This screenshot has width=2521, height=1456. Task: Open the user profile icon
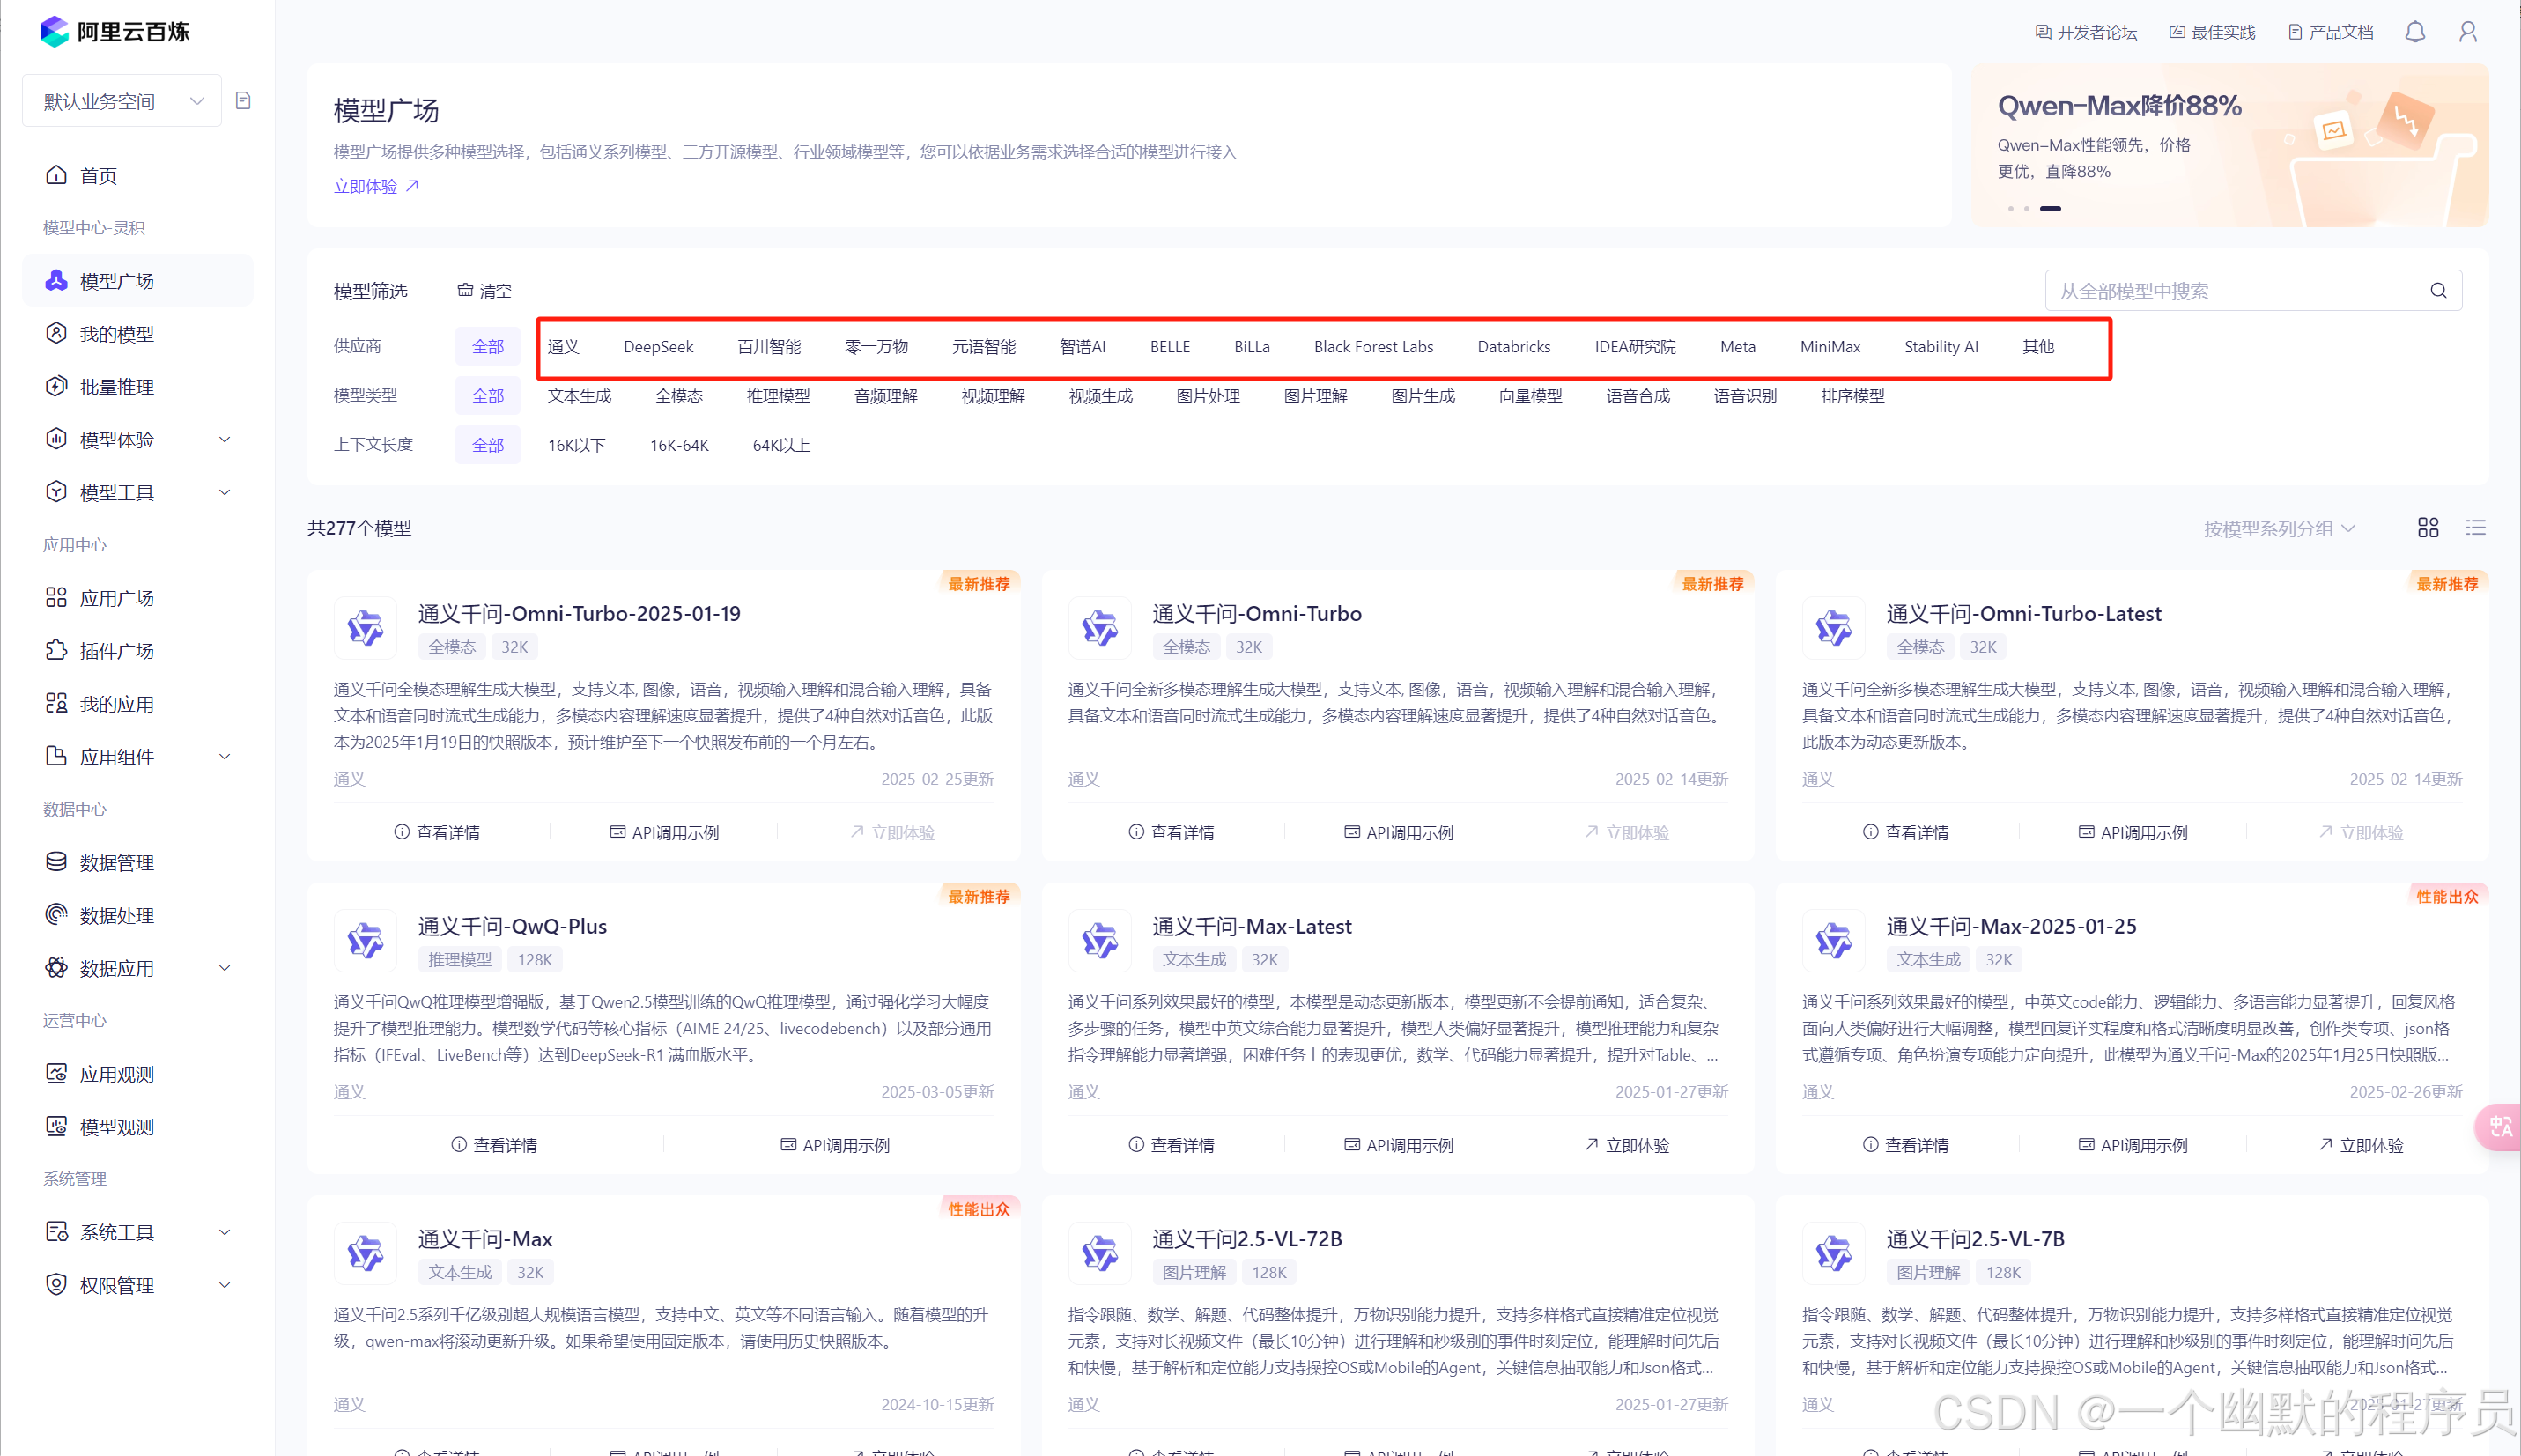coord(2467,32)
